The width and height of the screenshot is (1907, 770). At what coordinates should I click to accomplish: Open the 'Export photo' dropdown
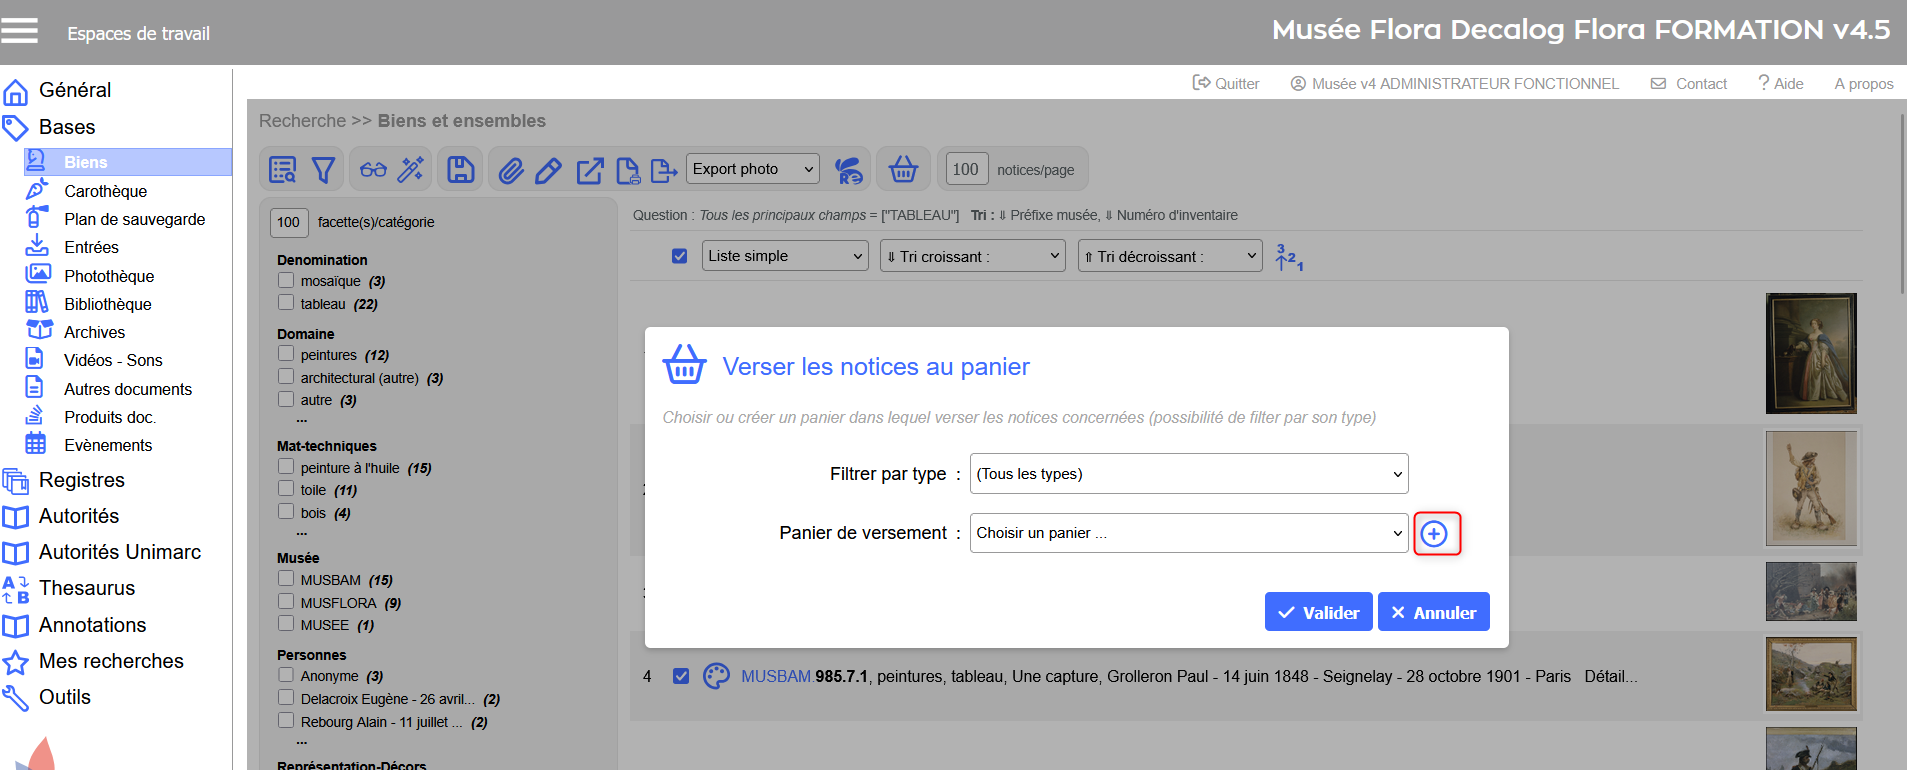pyautogui.click(x=752, y=169)
